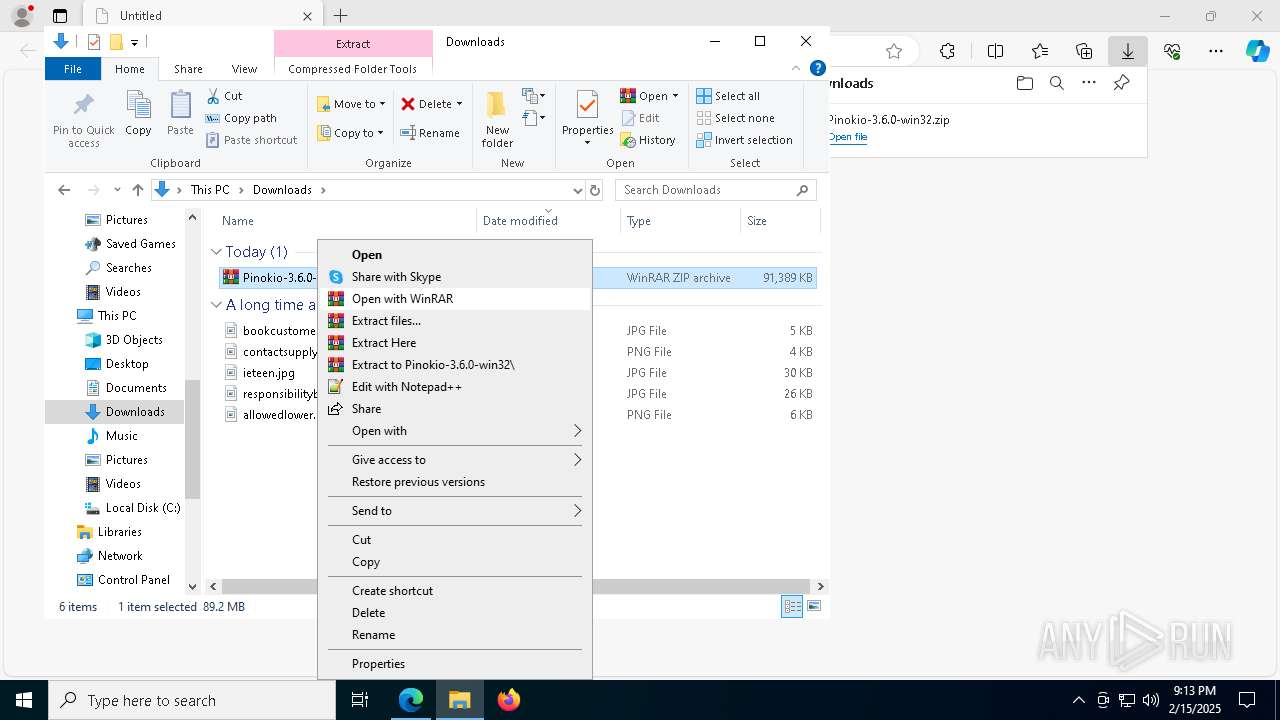Choose Edit with Notepad++
The width and height of the screenshot is (1280, 720).
(x=455, y=387)
